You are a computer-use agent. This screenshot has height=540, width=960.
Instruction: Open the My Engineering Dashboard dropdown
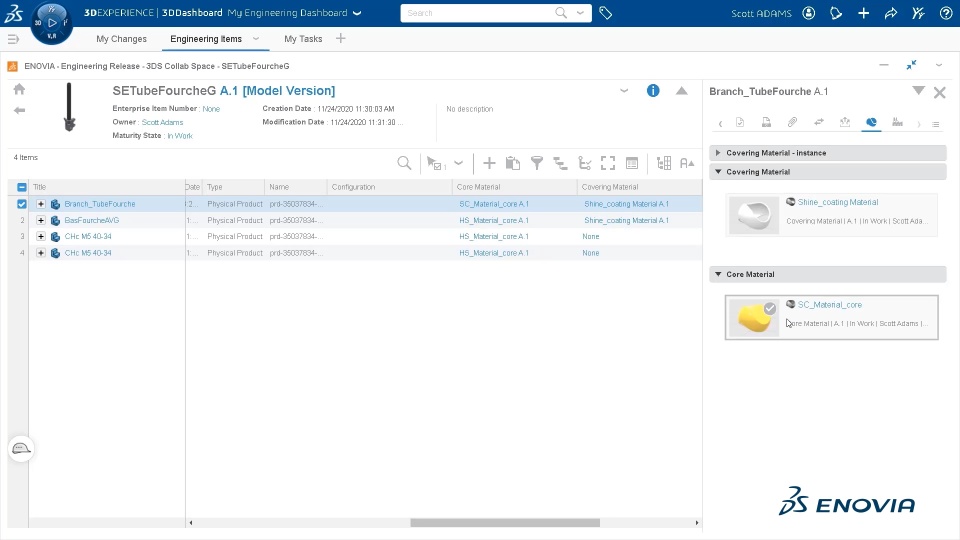pyautogui.click(x=358, y=13)
